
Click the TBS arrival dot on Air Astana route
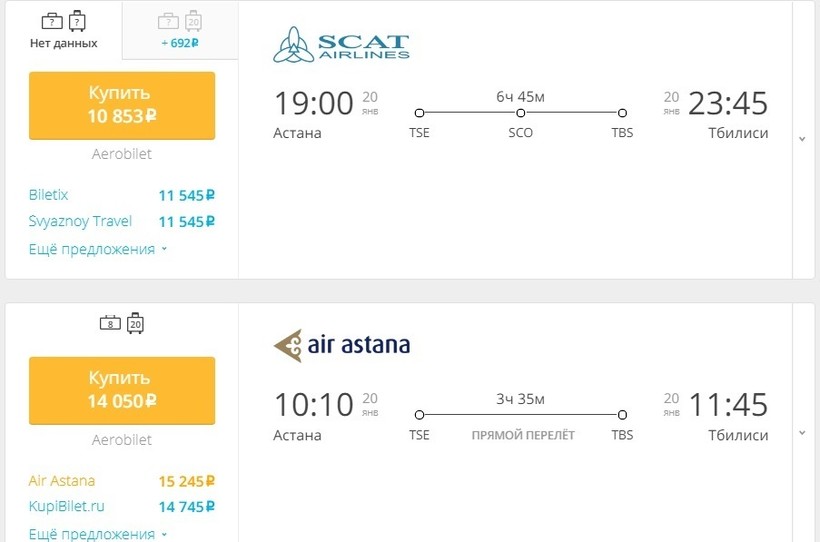622,415
